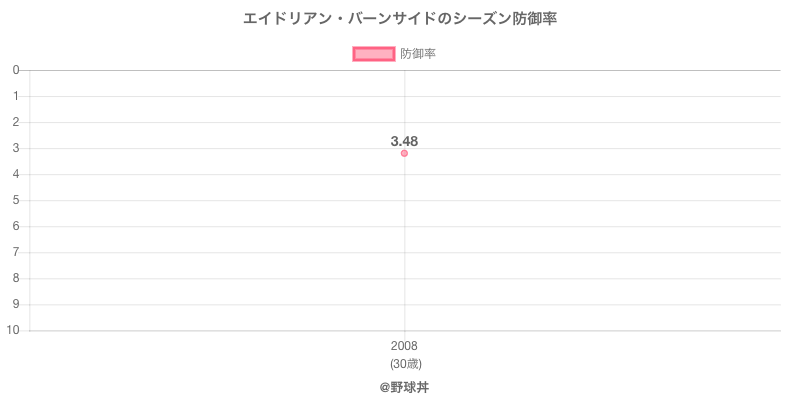800x400 pixels.
Task: Click the 3 y-axis tick label
Action: (x=17, y=148)
